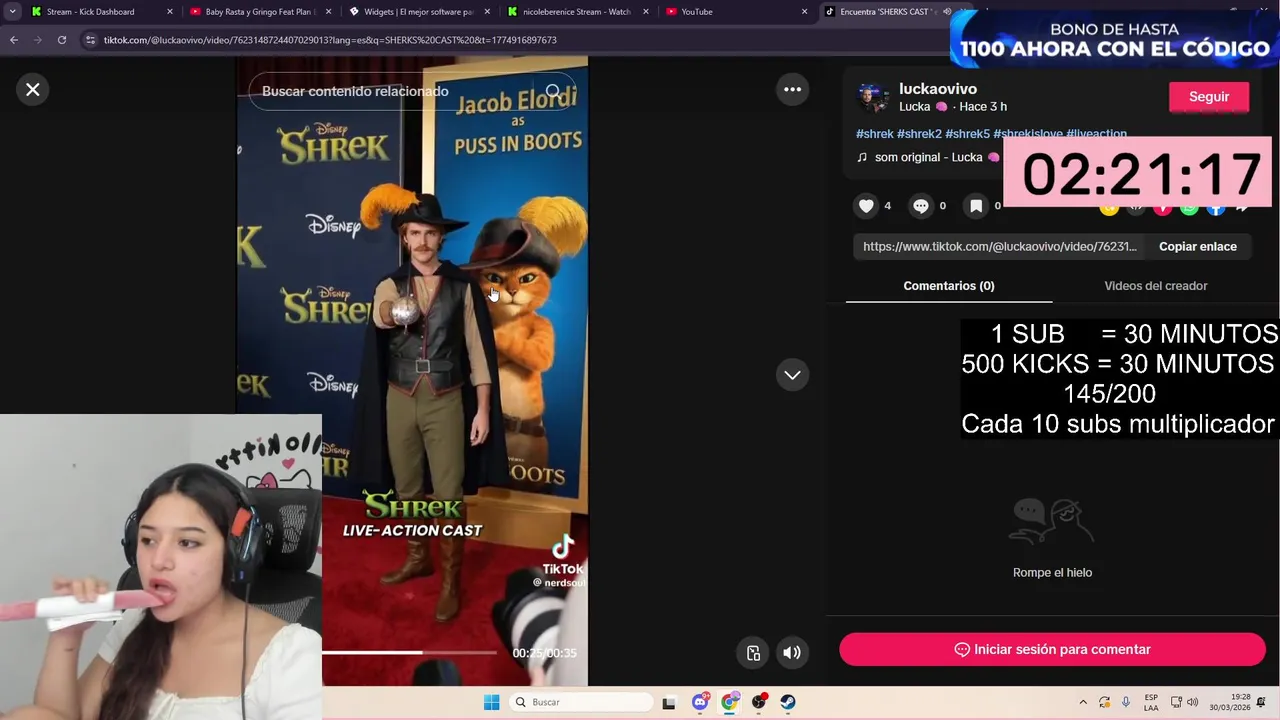Open clock showing 19:28 date panel
This screenshot has height=720, width=1280.
pos(1230,702)
